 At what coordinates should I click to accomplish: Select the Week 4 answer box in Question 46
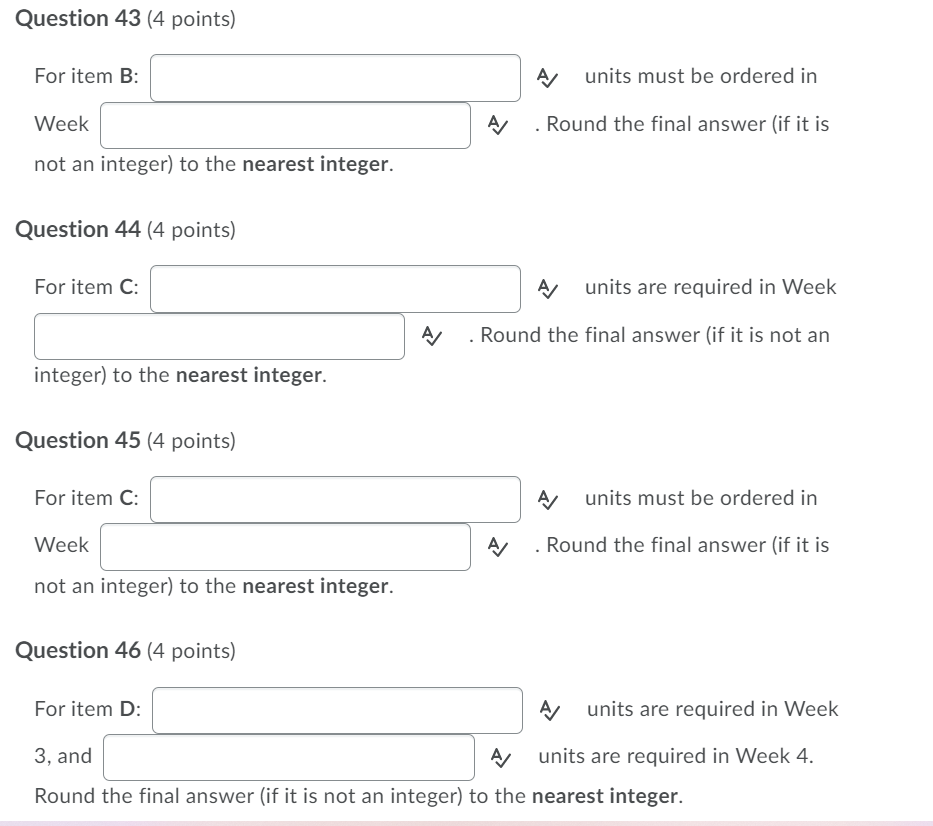288,758
